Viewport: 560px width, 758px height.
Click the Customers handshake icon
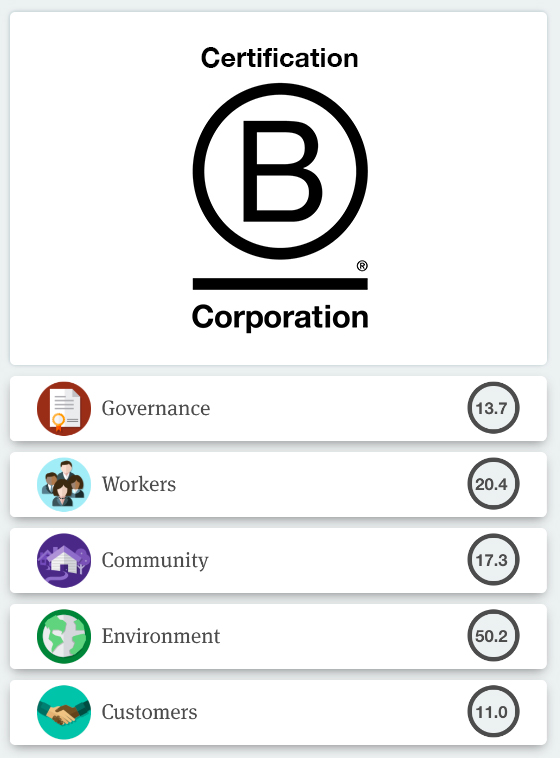[x=64, y=712]
